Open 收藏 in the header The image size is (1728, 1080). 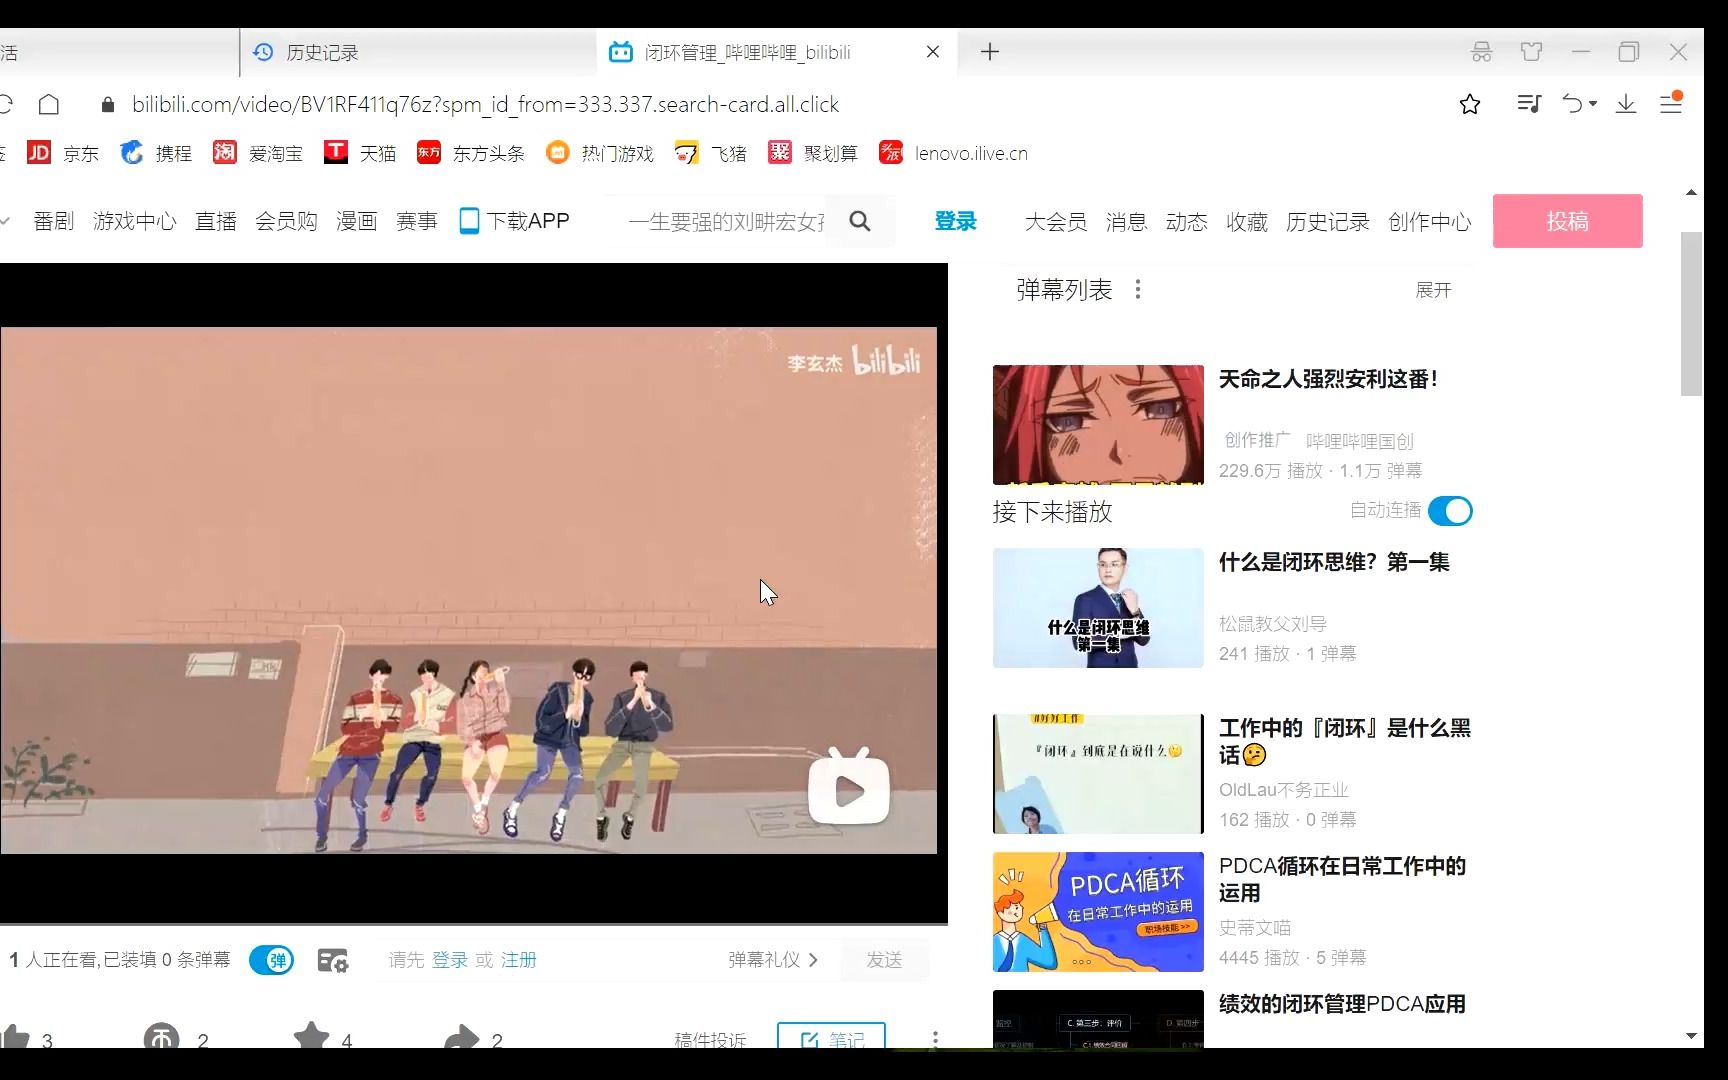[1247, 221]
